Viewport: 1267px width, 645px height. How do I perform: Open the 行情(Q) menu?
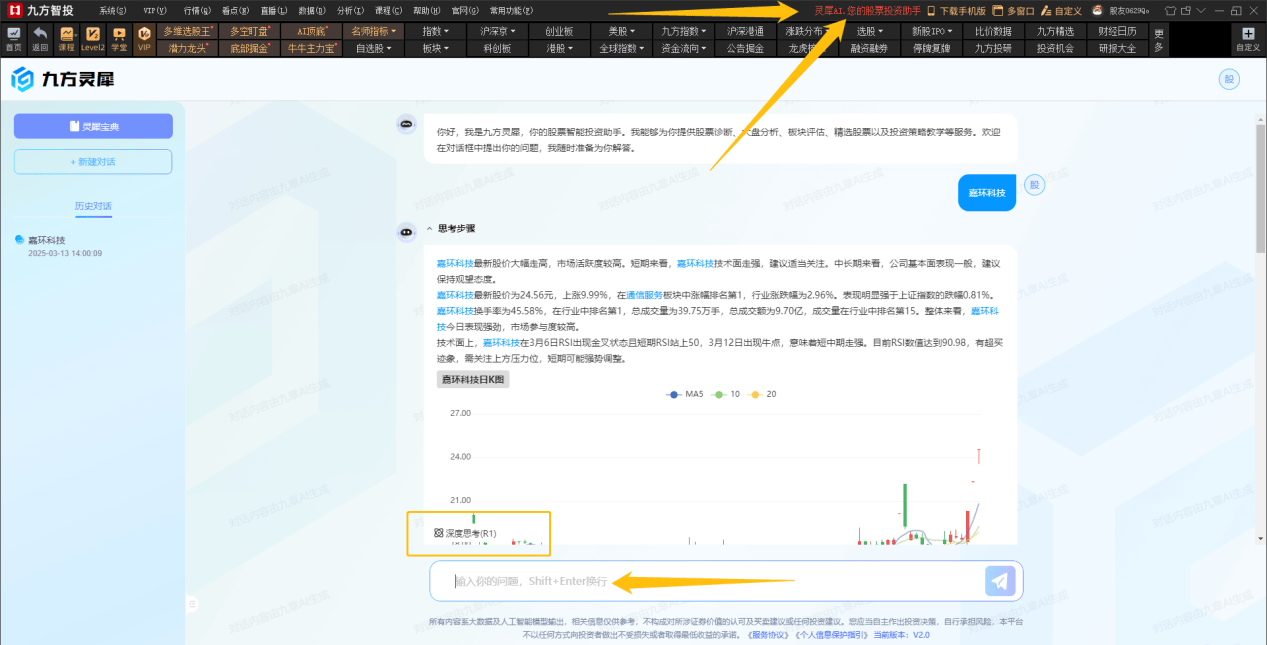[197, 10]
